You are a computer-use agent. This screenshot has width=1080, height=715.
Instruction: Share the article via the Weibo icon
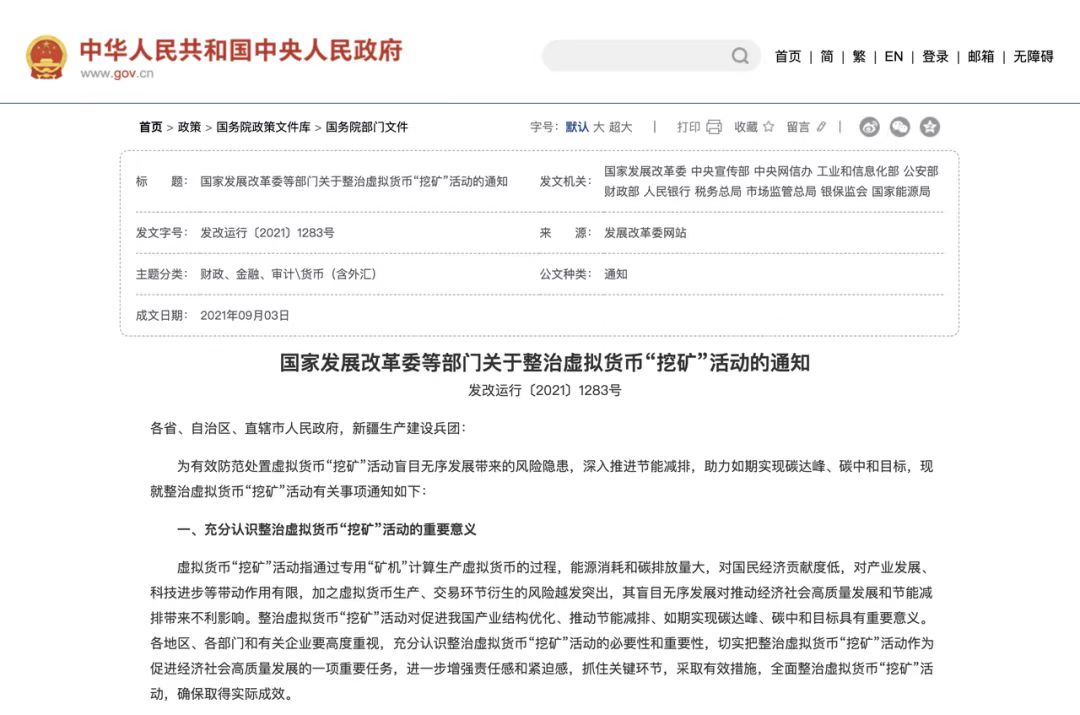869,127
